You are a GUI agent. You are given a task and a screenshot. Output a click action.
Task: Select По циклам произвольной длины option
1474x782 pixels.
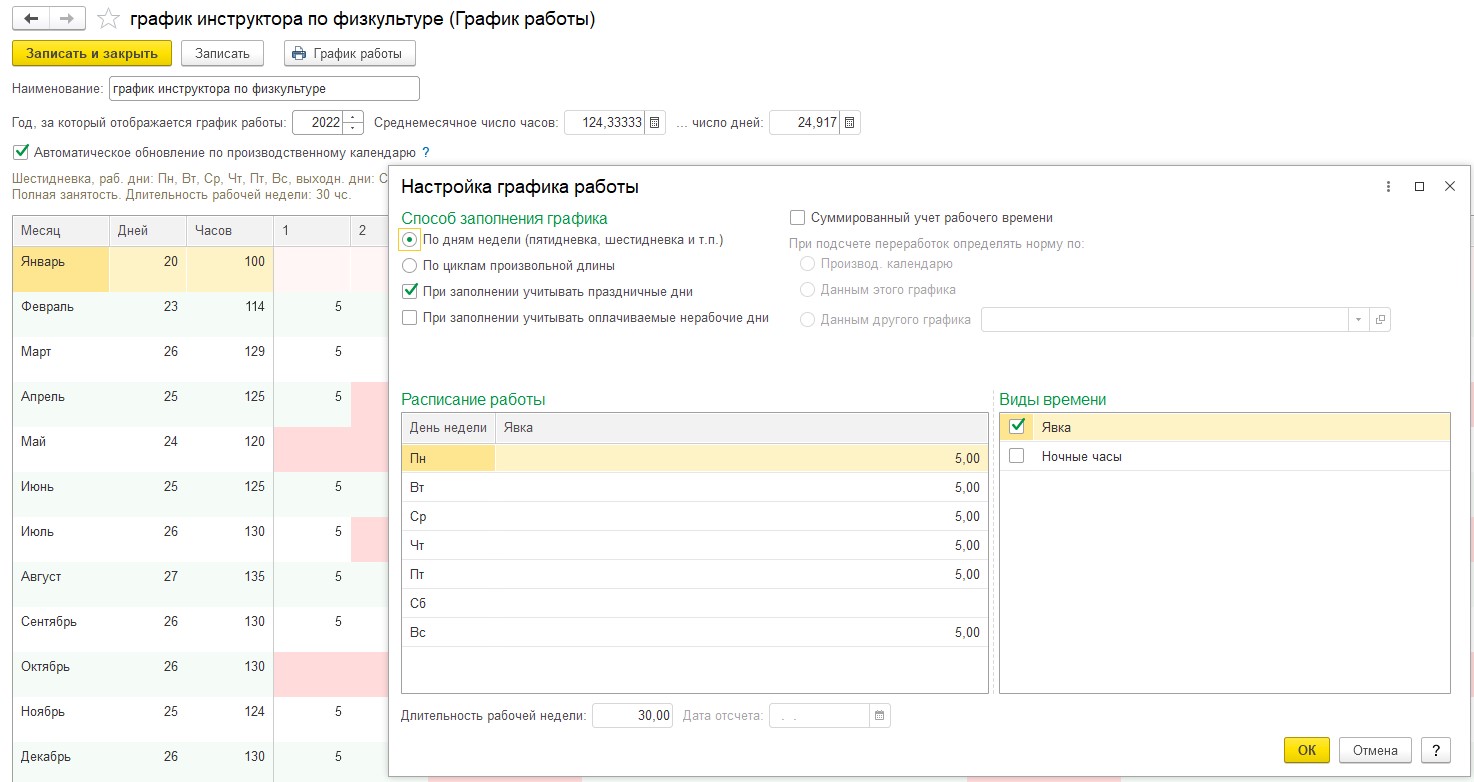click(409, 266)
